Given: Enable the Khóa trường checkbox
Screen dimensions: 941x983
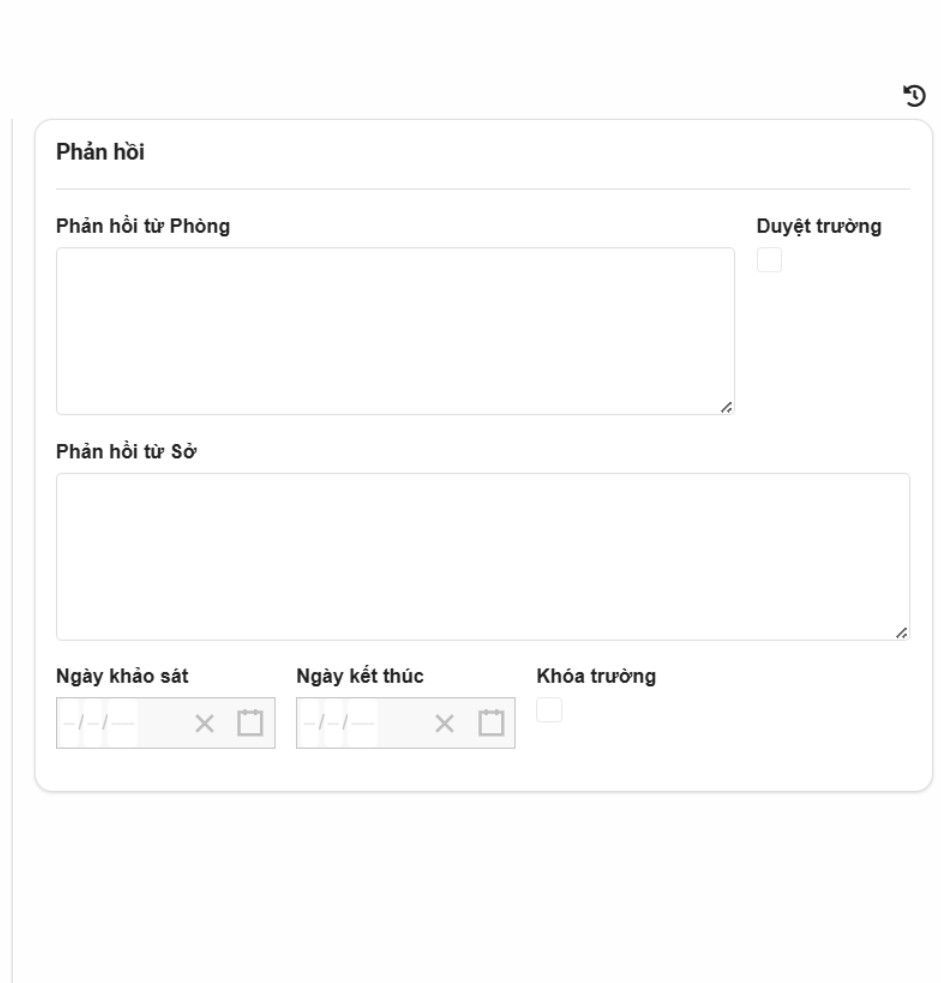Looking at the screenshot, I should click(549, 710).
